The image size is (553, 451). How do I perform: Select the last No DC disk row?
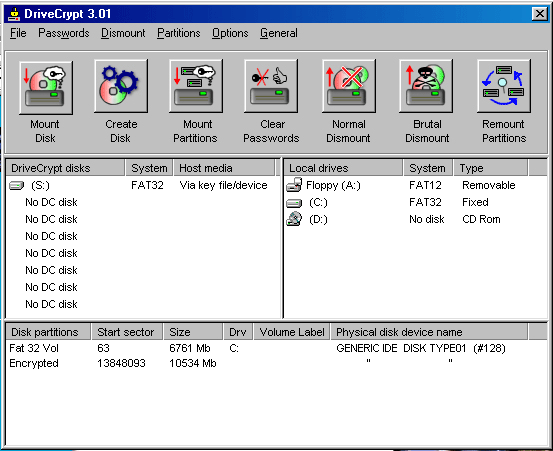[x=51, y=304]
